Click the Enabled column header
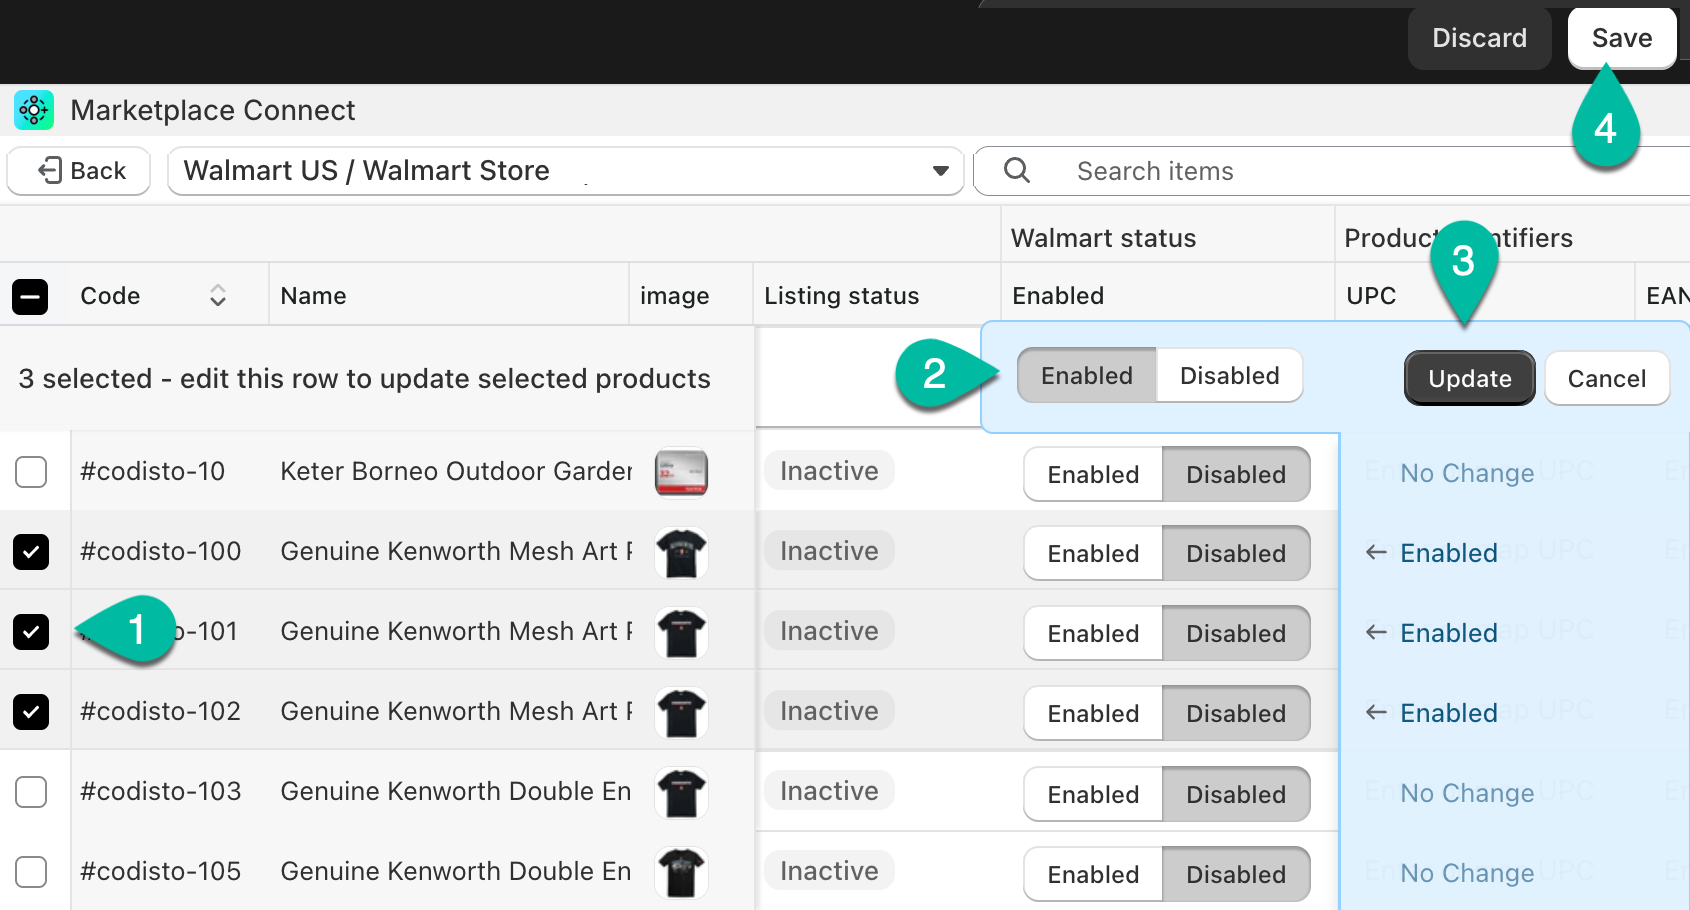Viewport: 1690px width, 910px height. (x=1058, y=296)
